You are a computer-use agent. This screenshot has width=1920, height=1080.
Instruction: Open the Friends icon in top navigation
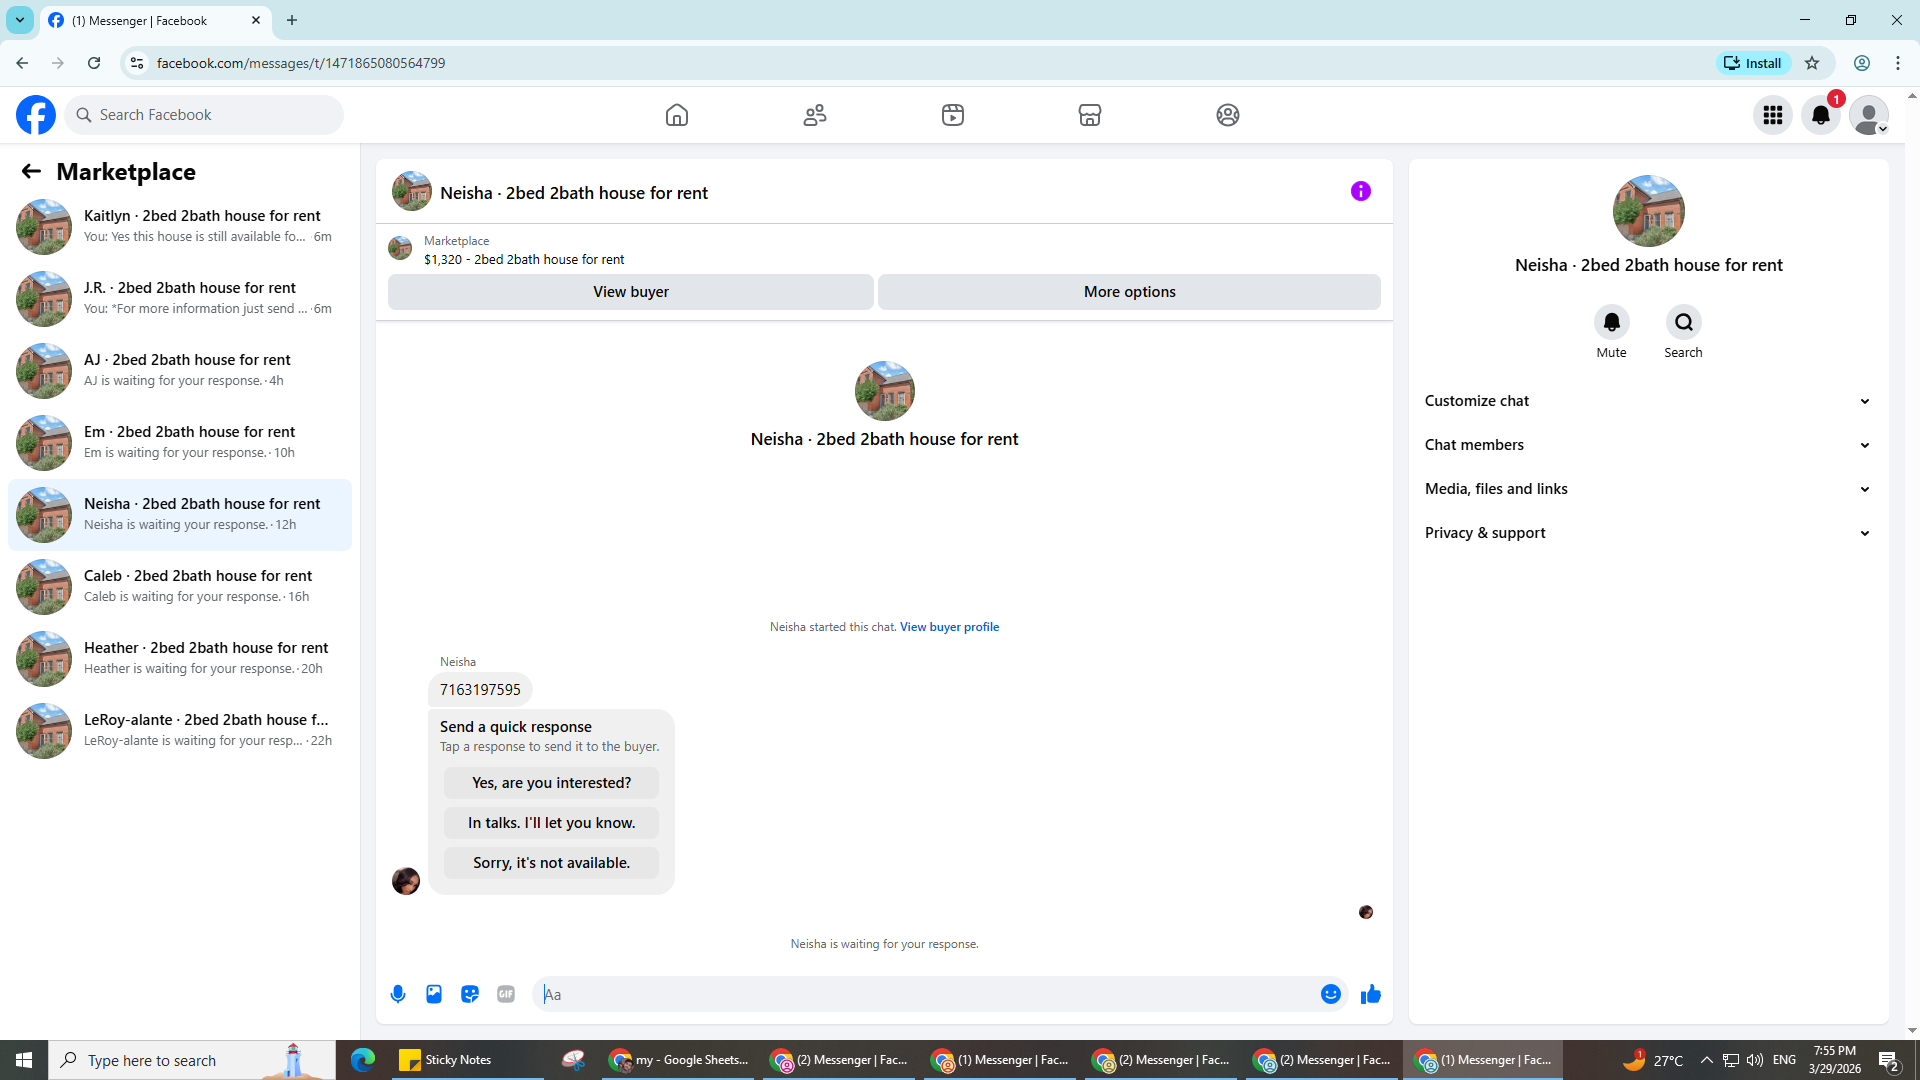pos(815,115)
